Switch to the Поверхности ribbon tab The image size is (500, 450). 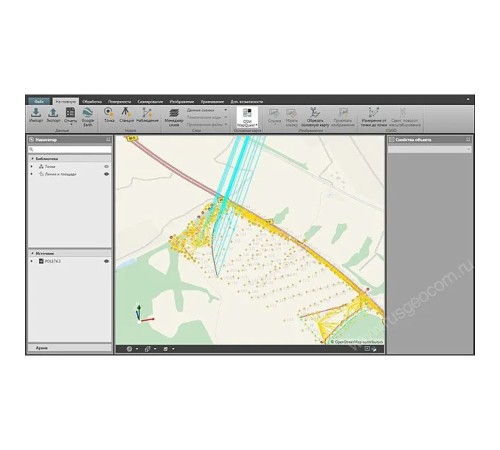[x=120, y=102]
